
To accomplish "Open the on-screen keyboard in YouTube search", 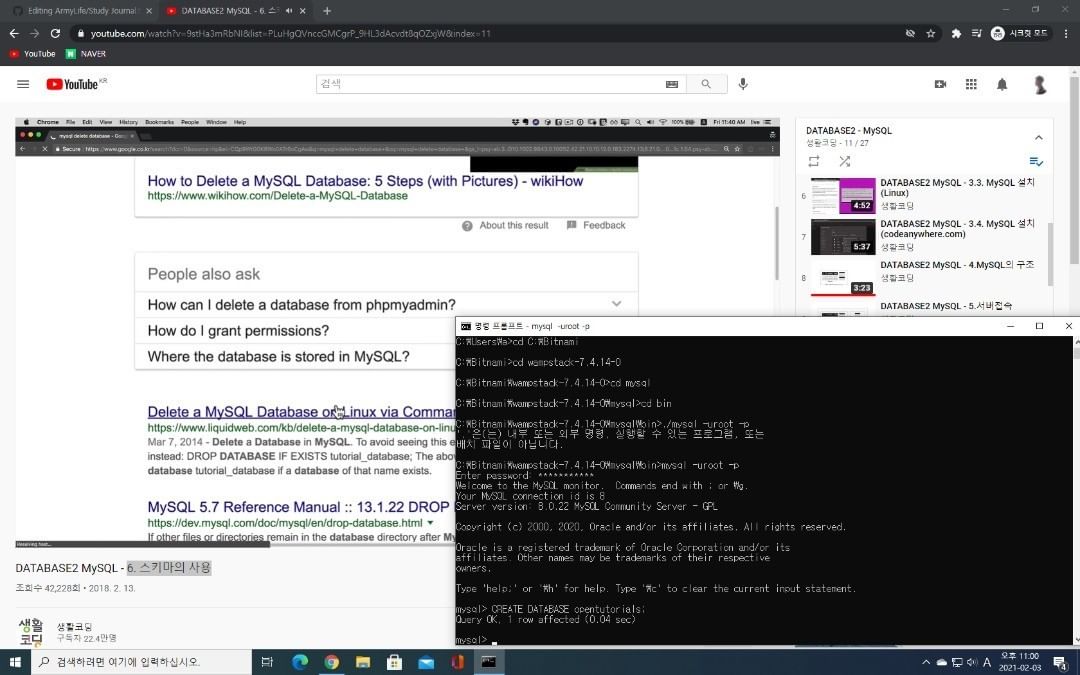I will [672, 84].
